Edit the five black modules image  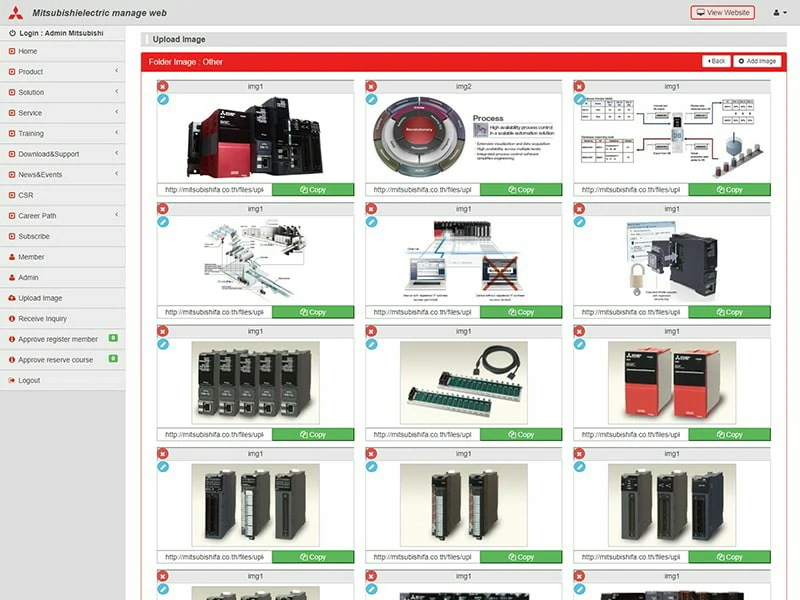163,344
